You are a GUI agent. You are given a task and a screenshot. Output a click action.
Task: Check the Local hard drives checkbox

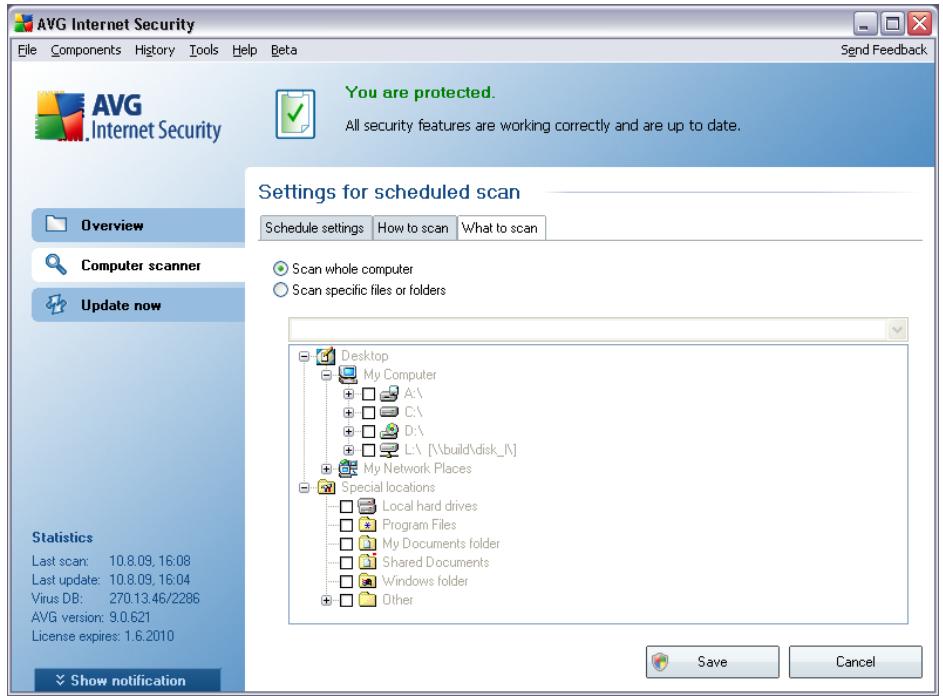pos(346,507)
